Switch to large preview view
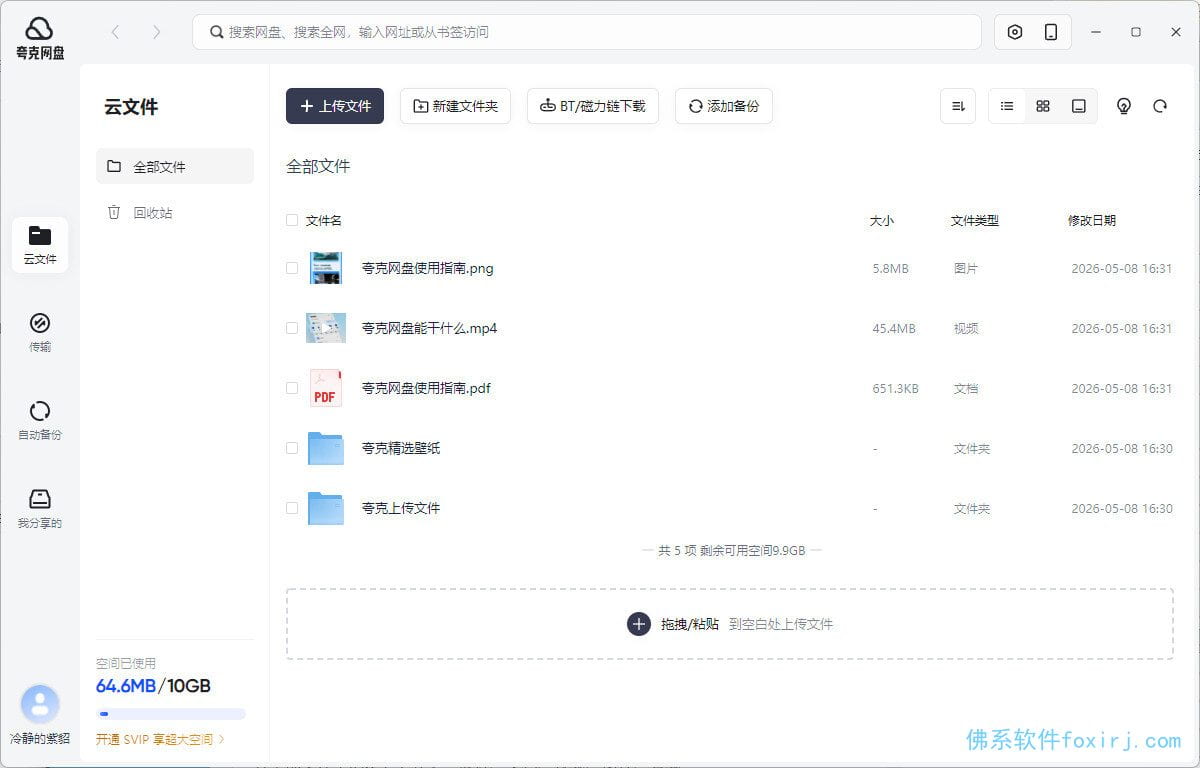 coord(1079,106)
